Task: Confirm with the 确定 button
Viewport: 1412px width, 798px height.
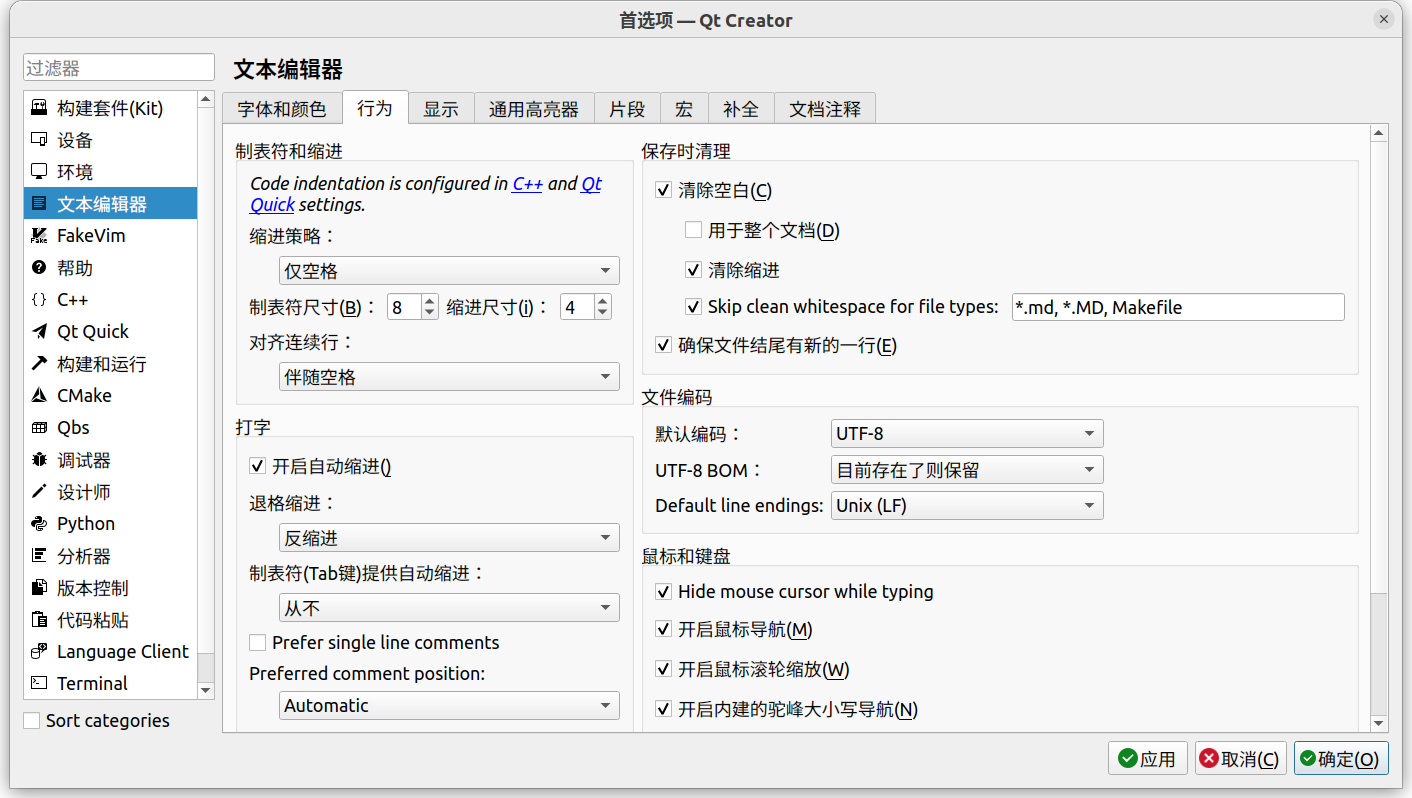Action: coord(1340,759)
